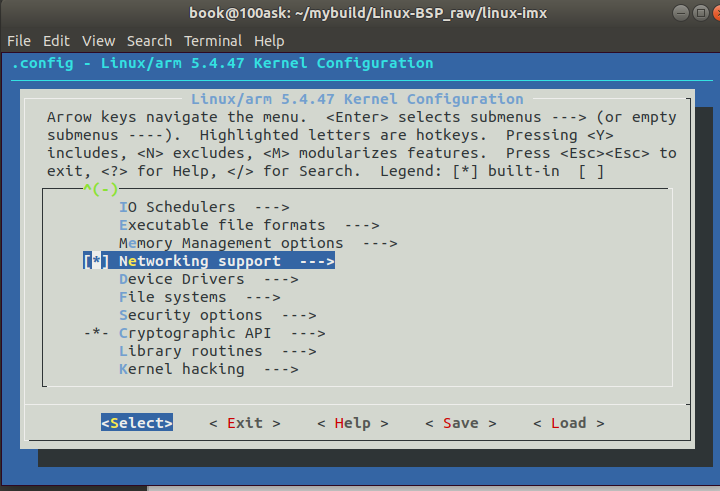Expand arrow after IO Schedulers
The height and width of the screenshot is (491, 720).
pyautogui.click(x=272, y=207)
